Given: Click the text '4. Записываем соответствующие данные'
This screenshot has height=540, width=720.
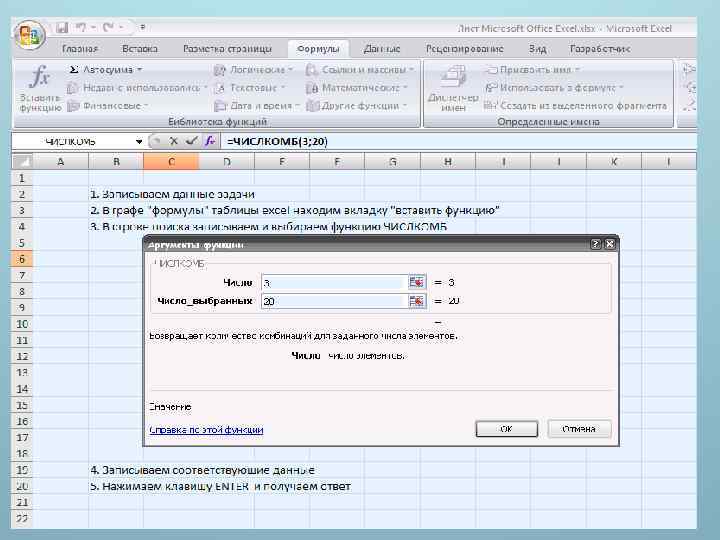Looking at the screenshot, I should (x=202, y=470).
